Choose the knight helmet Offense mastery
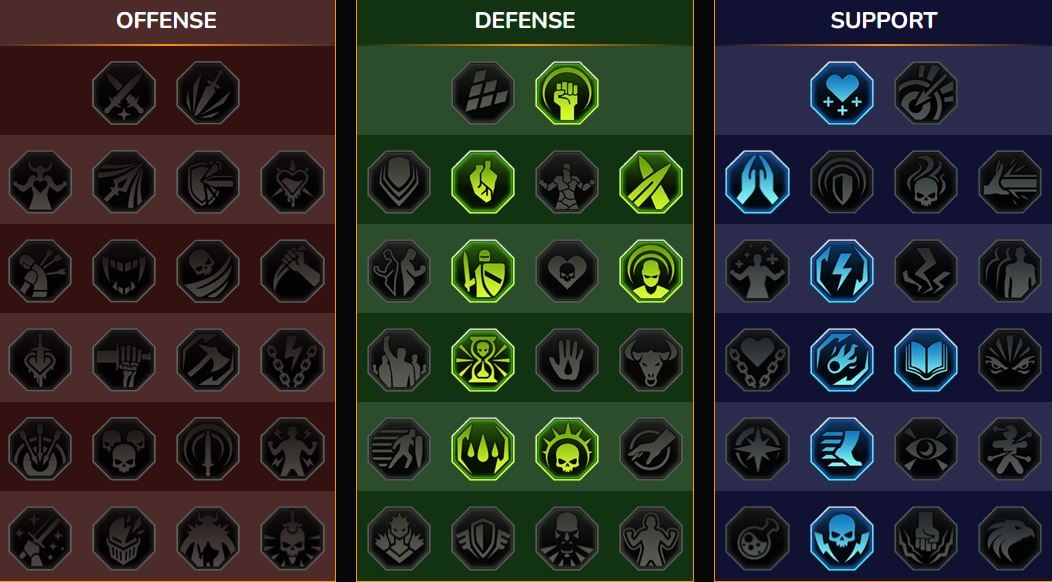This screenshot has height=582, width=1052. tap(124, 538)
